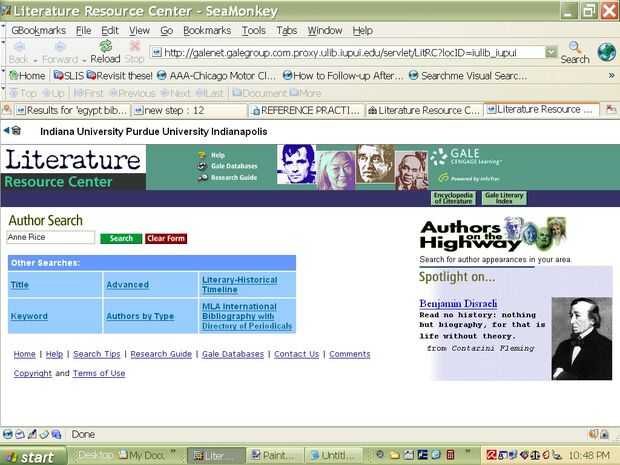This screenshot has width=620, height=465.
Task: Switch to the new step : 12 tab
Action: click(189, 110)
